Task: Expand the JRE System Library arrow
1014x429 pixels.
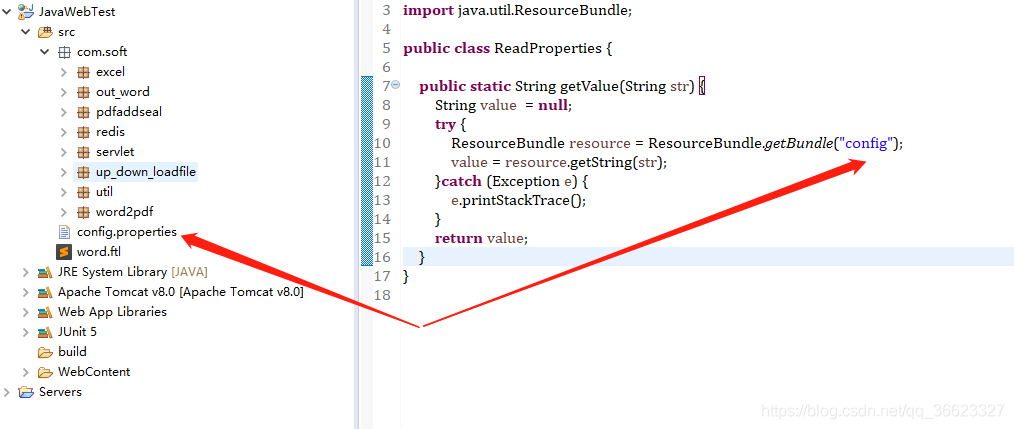Action: pos(25,272)
